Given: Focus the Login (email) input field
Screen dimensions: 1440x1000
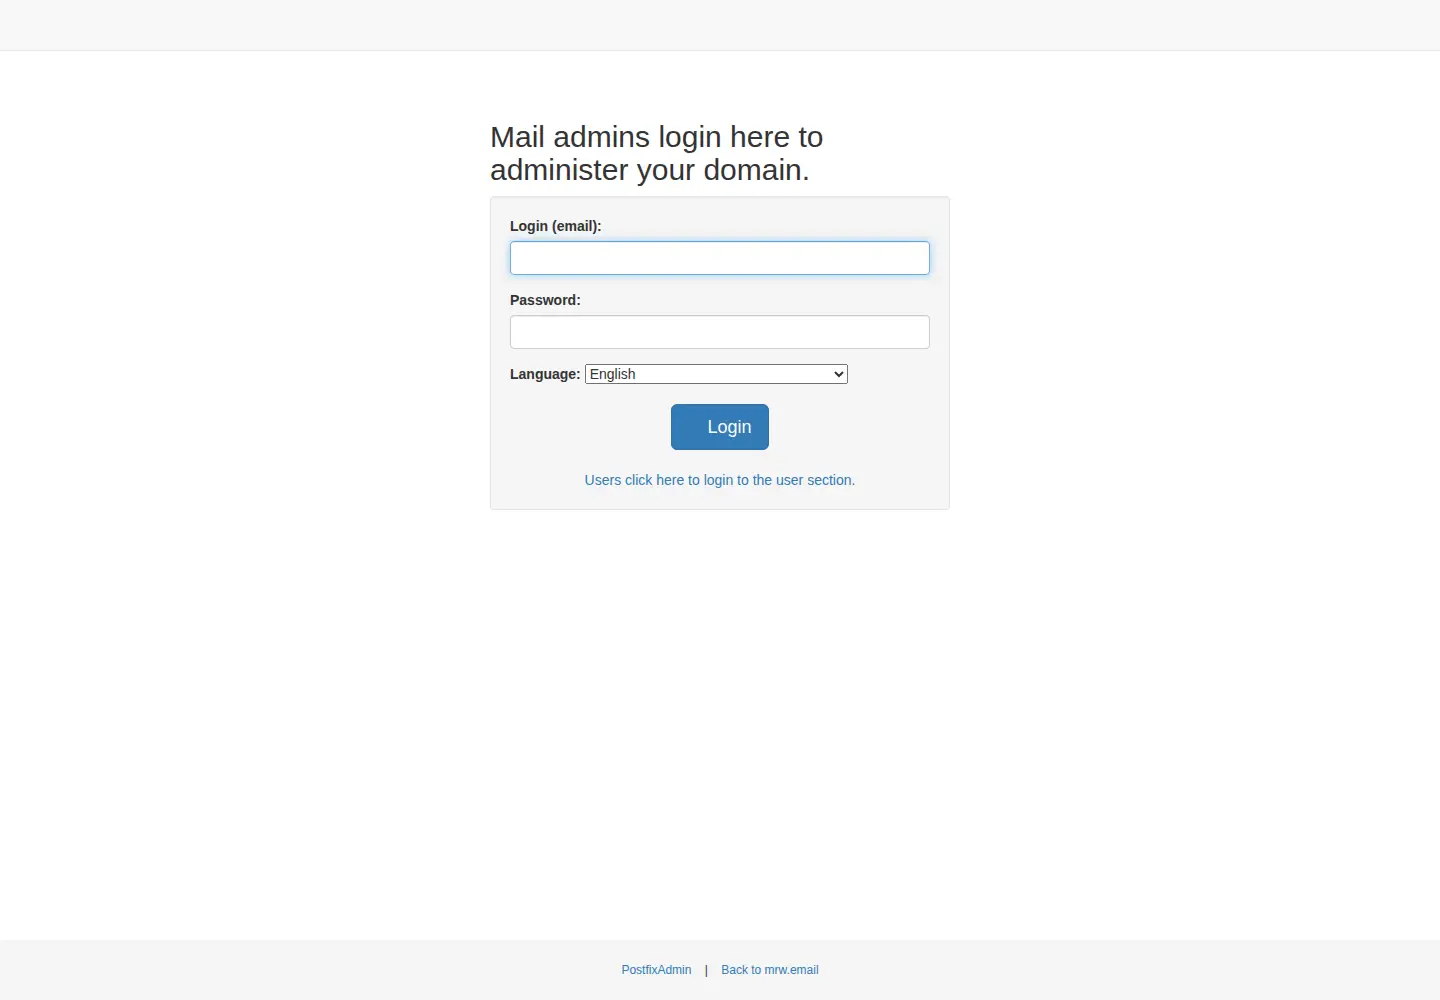Looking at the screenshot, I should point(719,258).
